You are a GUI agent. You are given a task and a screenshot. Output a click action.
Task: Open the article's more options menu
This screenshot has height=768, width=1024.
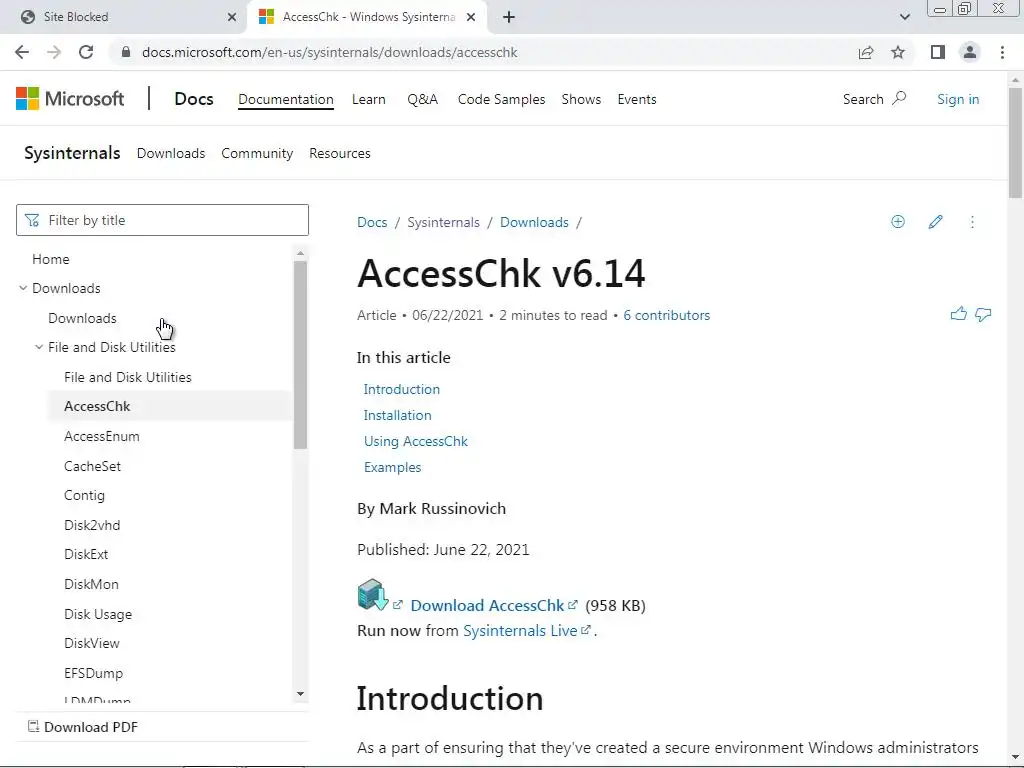click(x=972, y=222)
